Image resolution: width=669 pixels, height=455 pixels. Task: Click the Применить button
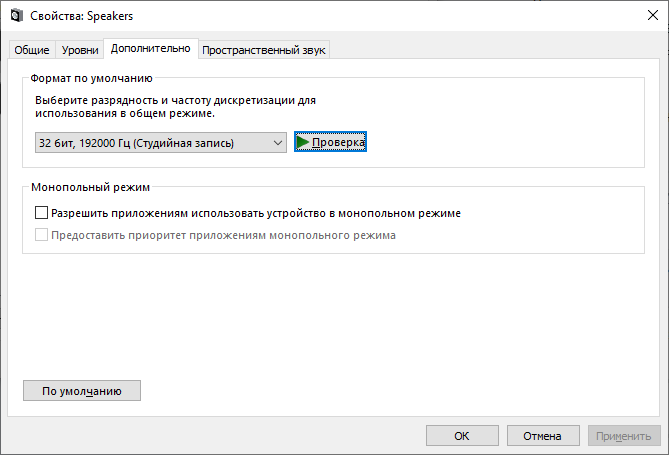coord(624,436)
